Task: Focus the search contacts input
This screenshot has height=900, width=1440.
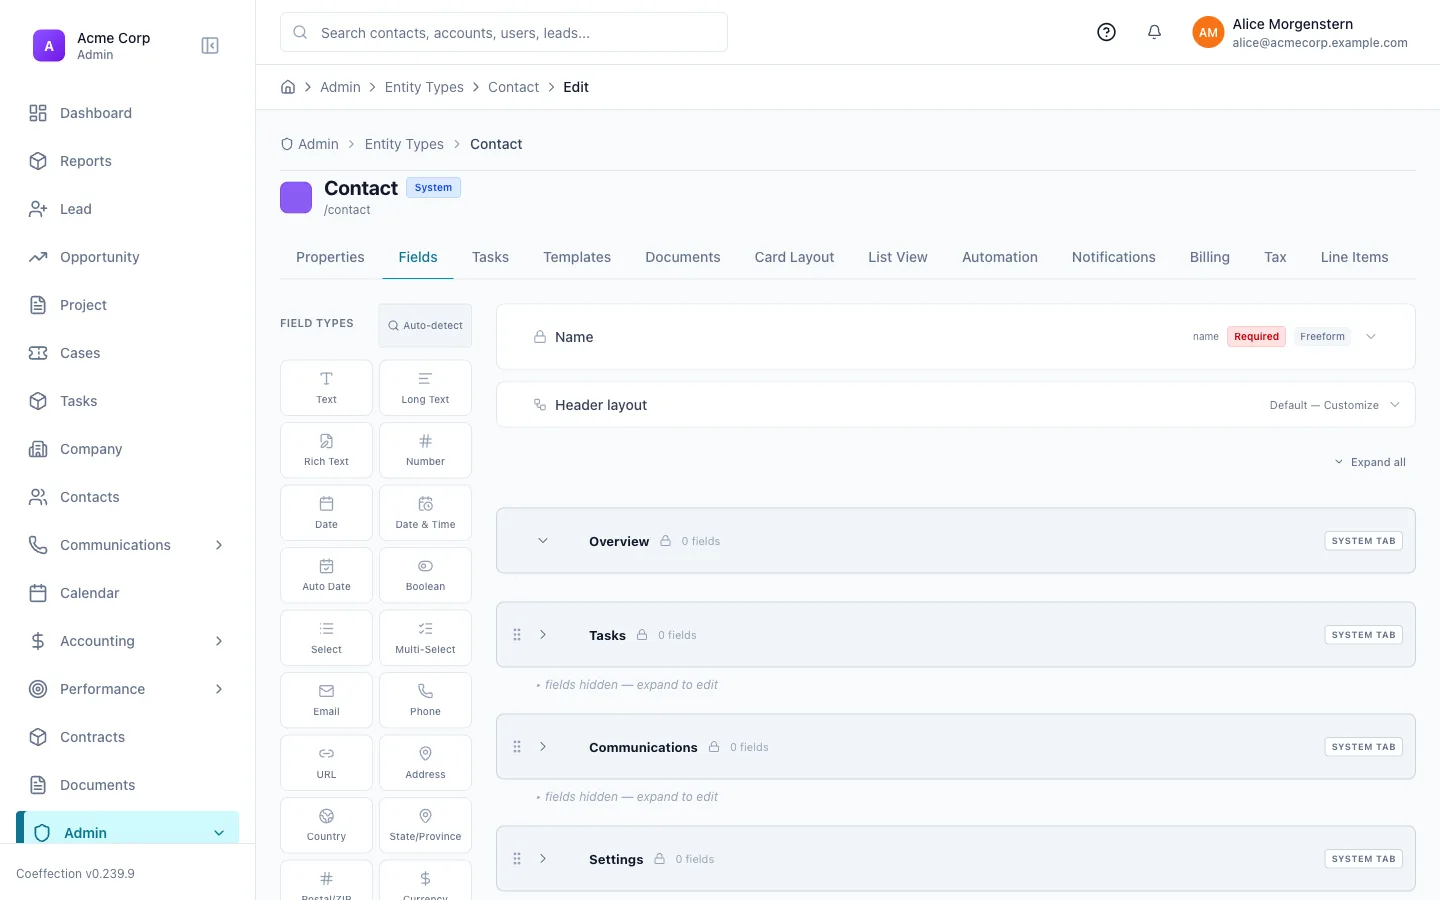Action: pos(504,32)
